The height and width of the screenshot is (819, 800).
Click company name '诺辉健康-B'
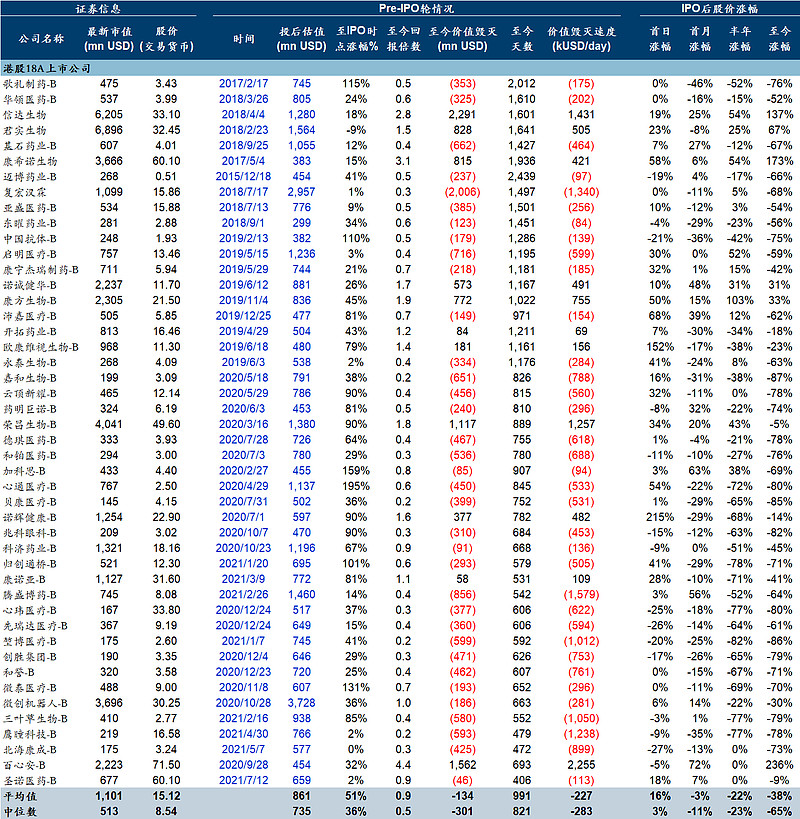pos(30,518)
